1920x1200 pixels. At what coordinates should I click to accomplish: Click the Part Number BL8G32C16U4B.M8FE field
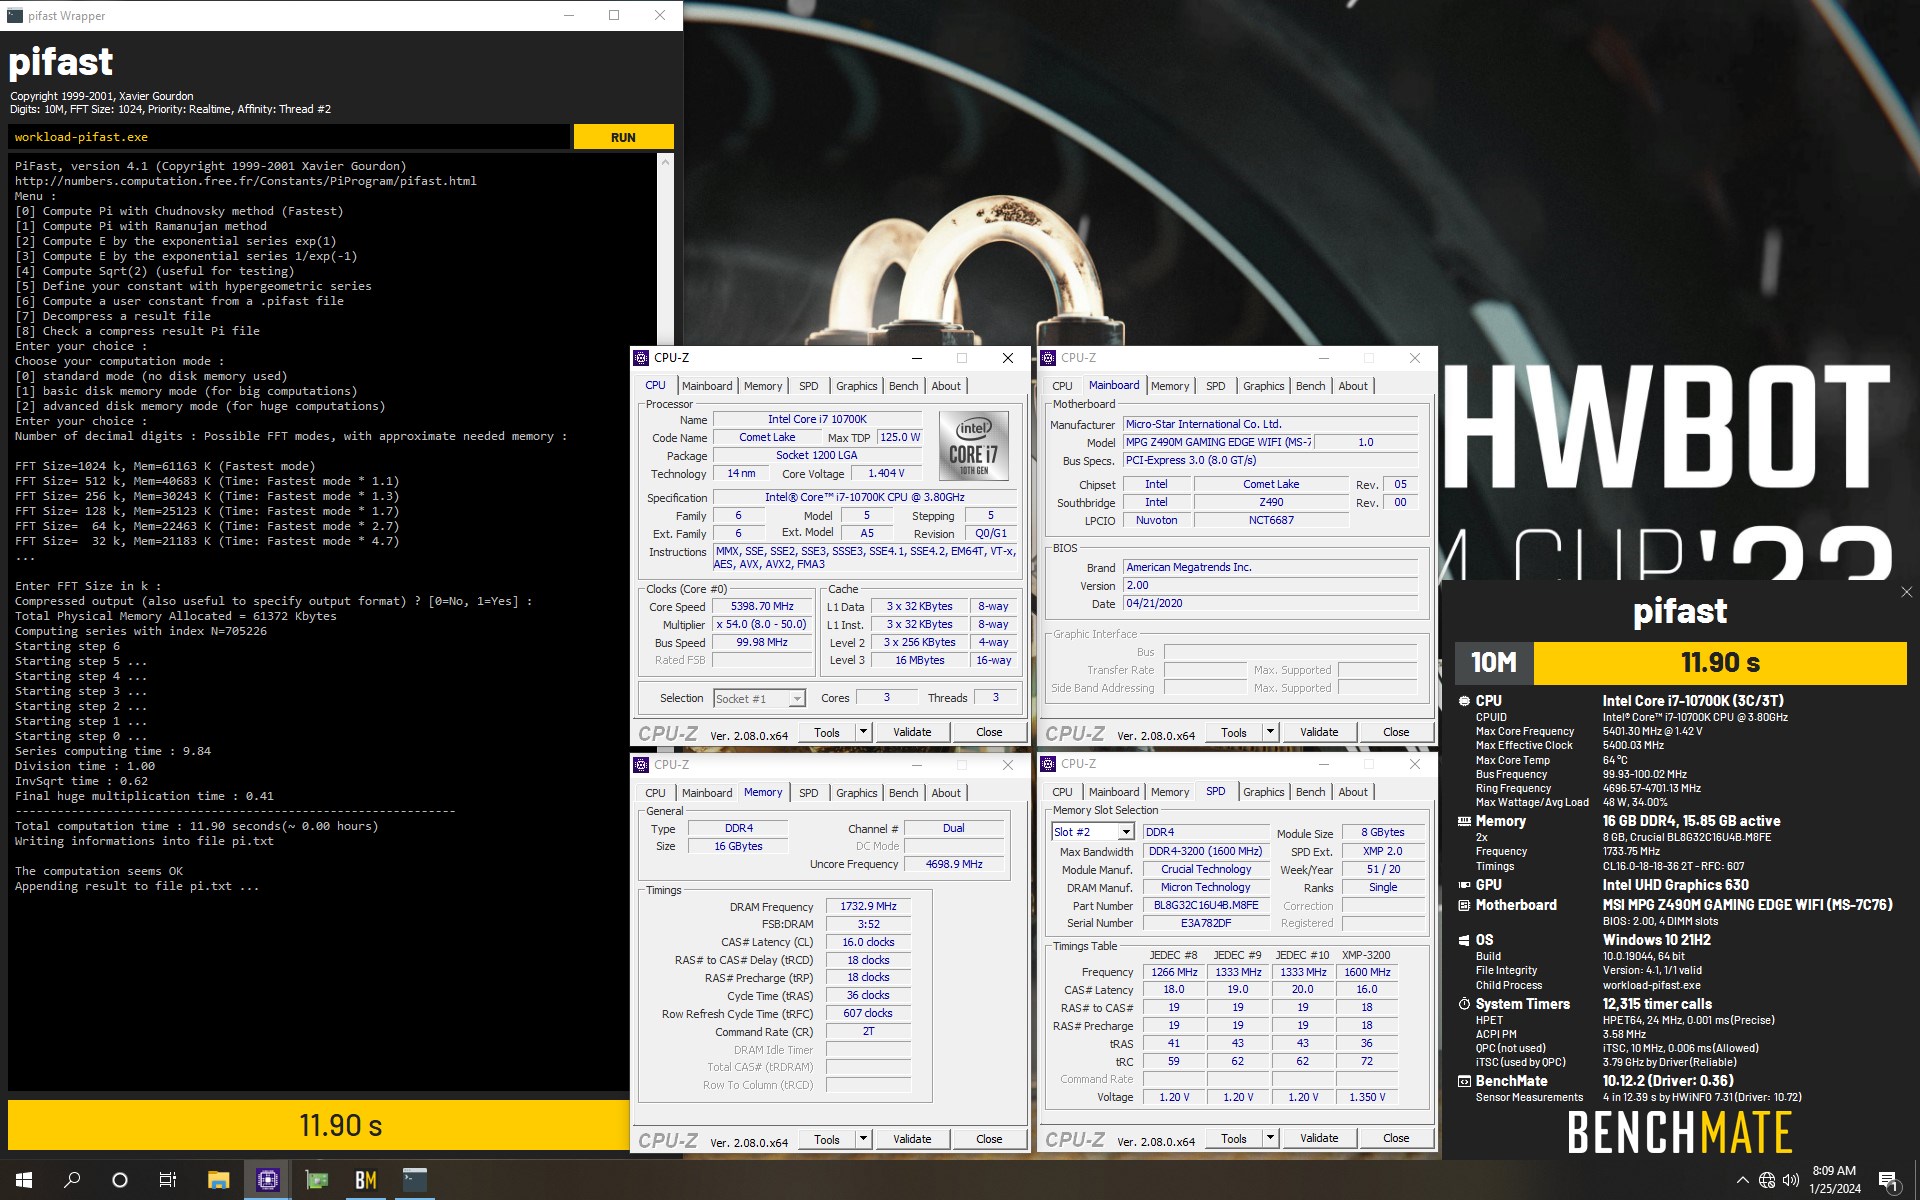(x=1206, y=905)
